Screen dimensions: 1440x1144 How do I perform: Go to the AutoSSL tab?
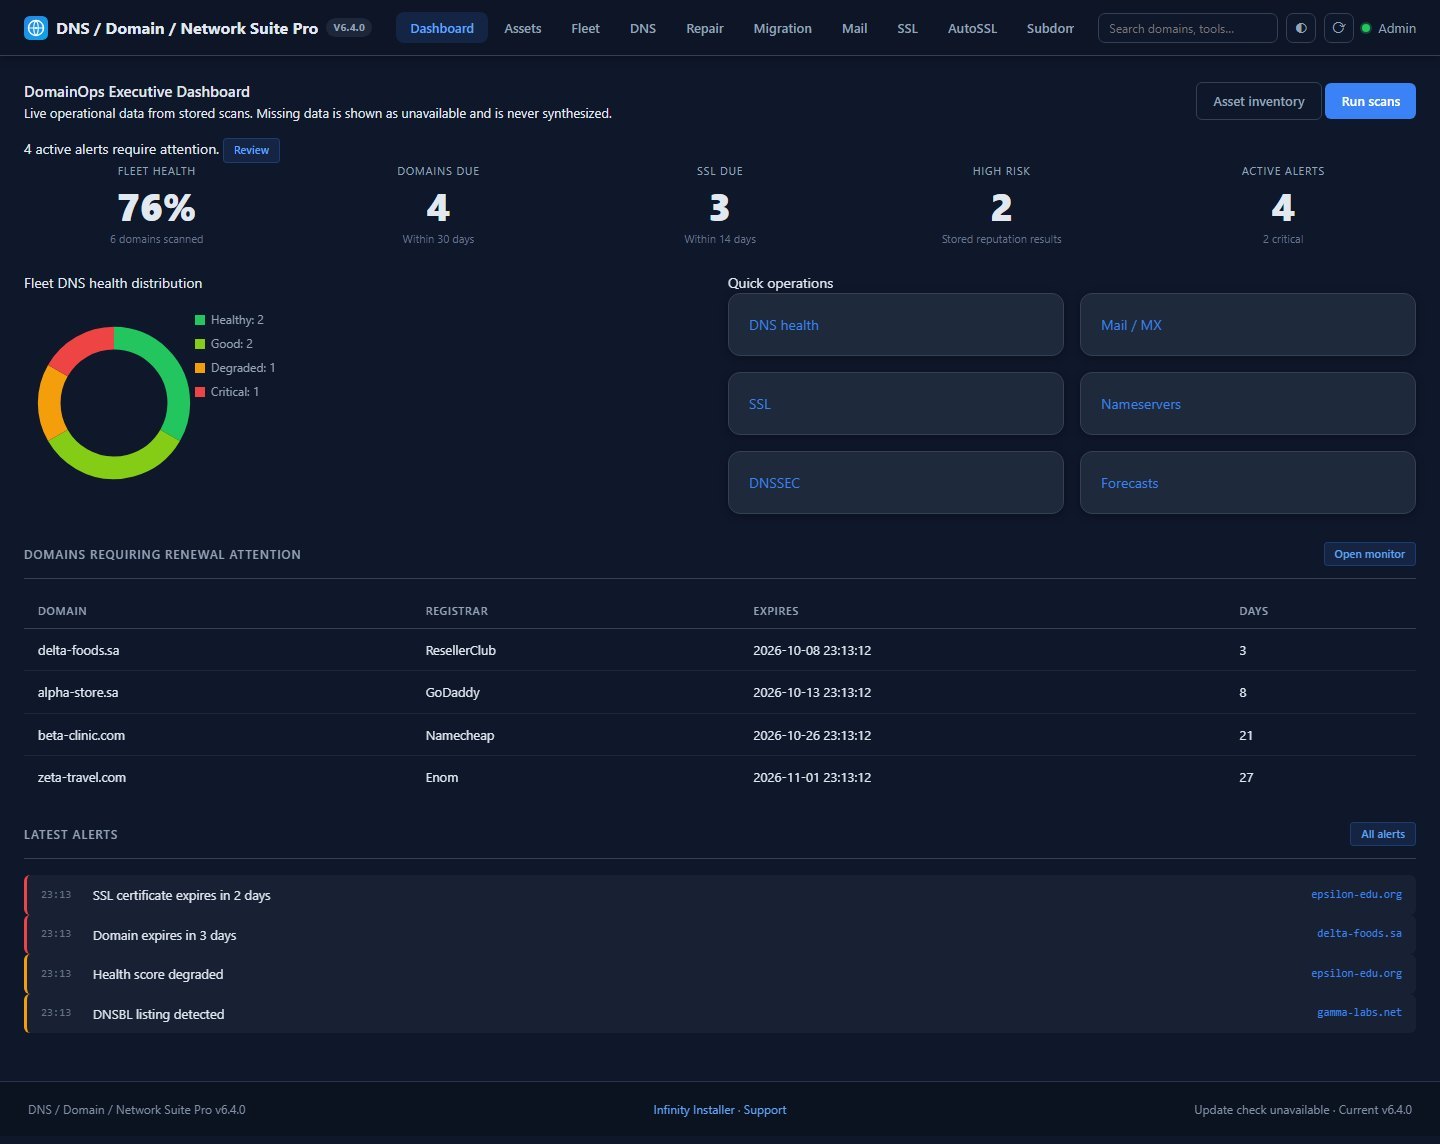pyautogui.click(x=973, y=28)
